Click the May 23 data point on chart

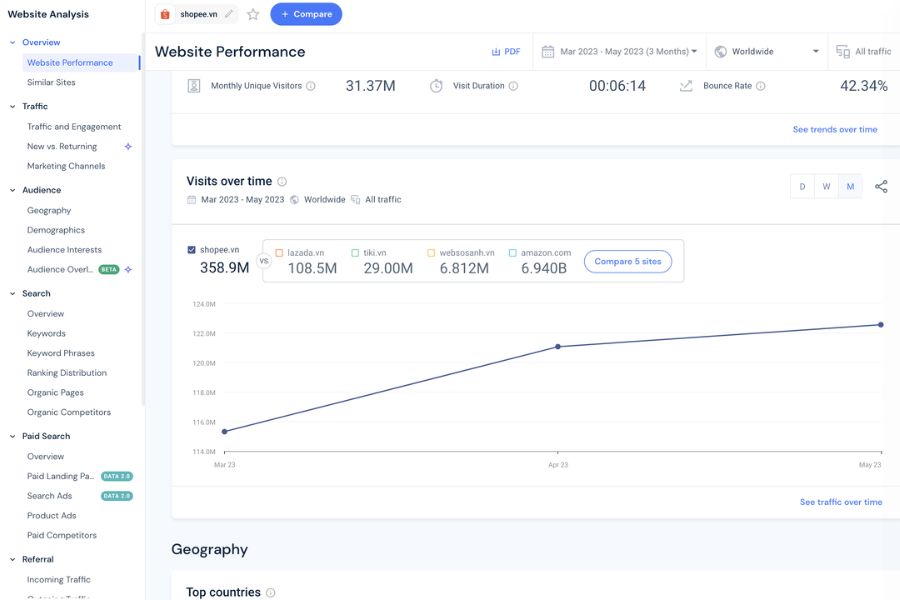coord(881,325)
